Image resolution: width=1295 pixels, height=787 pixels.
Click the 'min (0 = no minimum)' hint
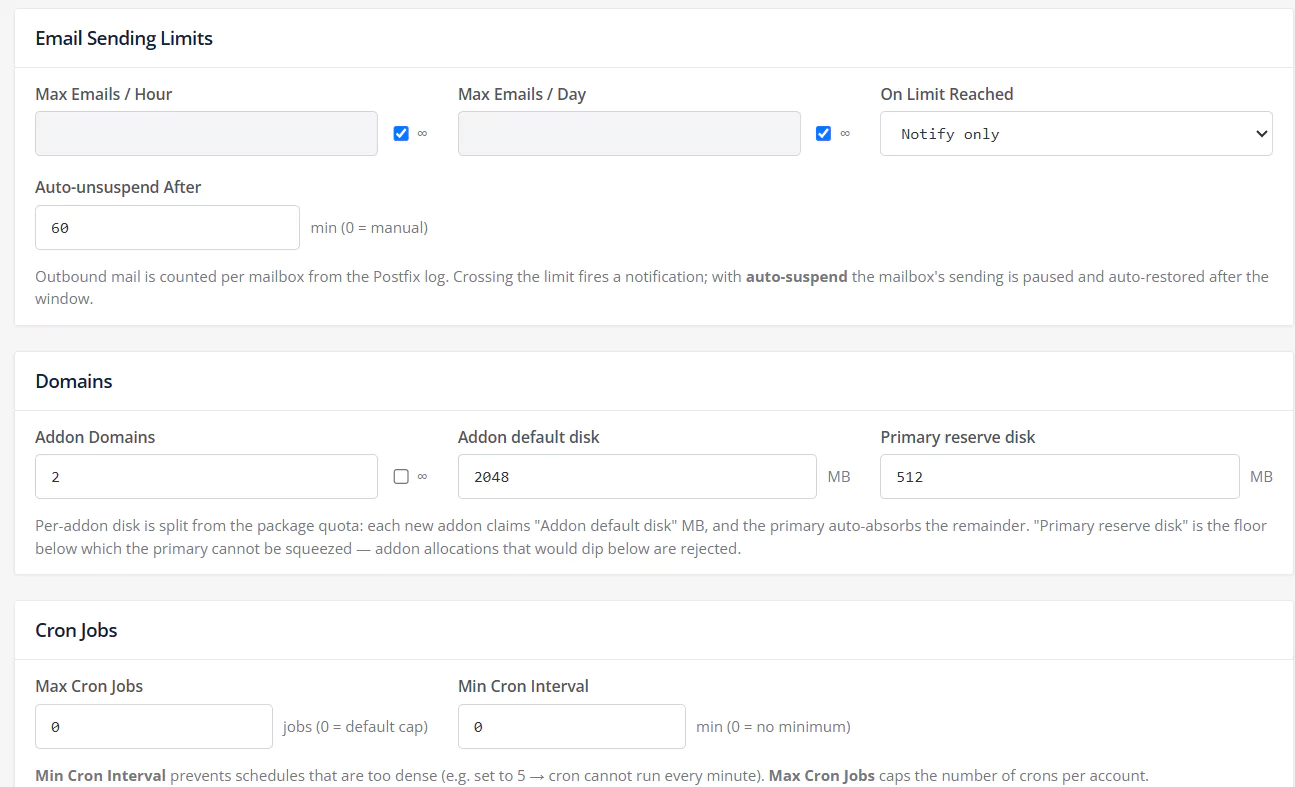click(x=773, y=726)
